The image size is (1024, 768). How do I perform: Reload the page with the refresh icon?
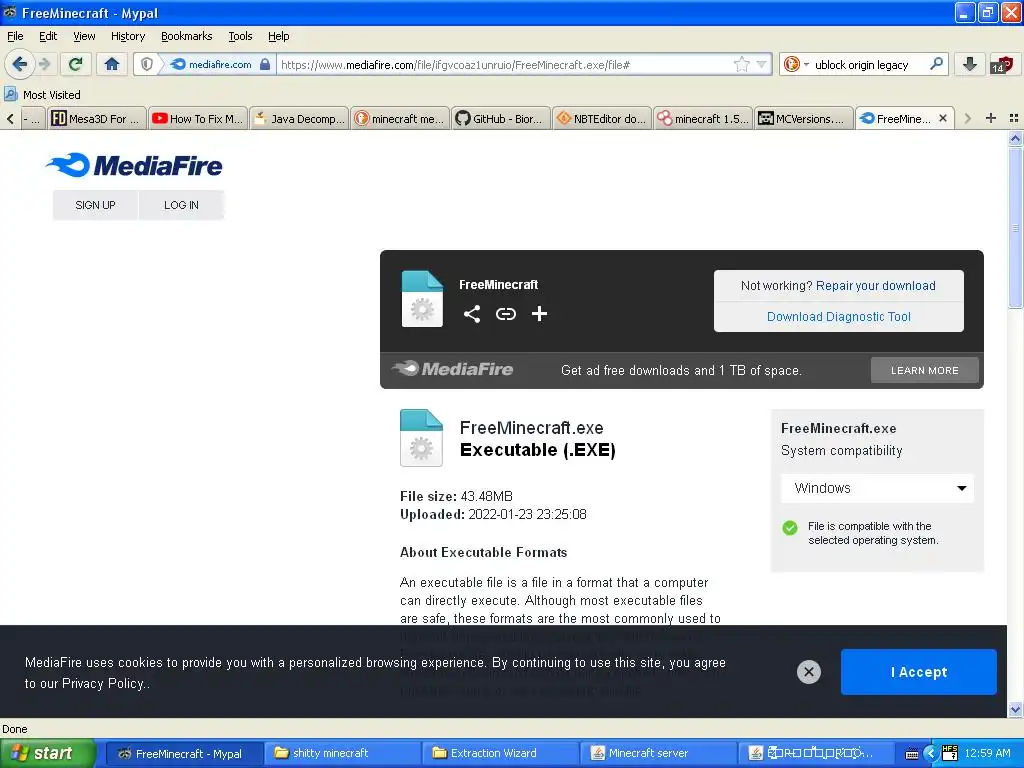[75, 64]
